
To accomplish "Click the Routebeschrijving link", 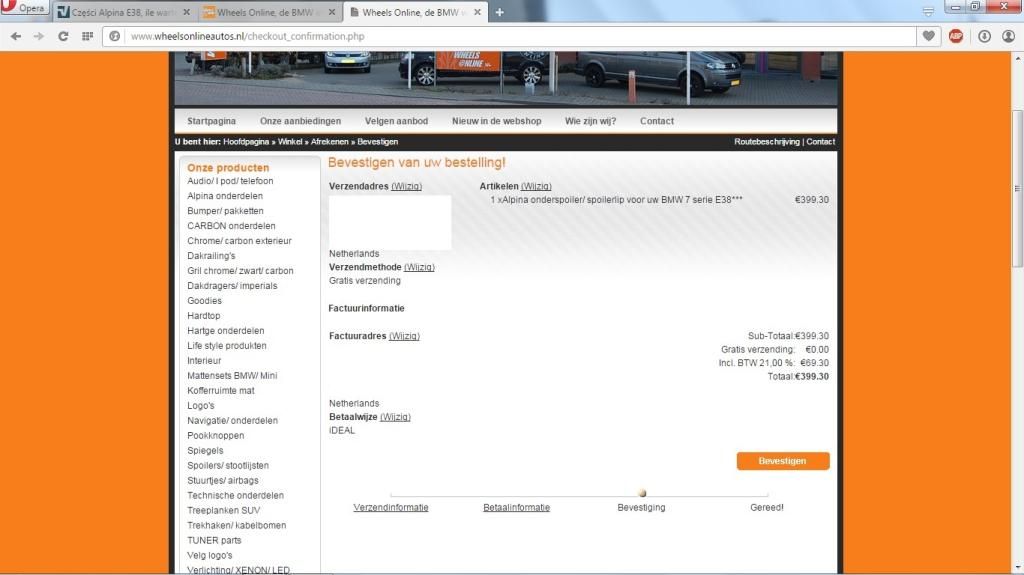I will click(x=767, y=142).
